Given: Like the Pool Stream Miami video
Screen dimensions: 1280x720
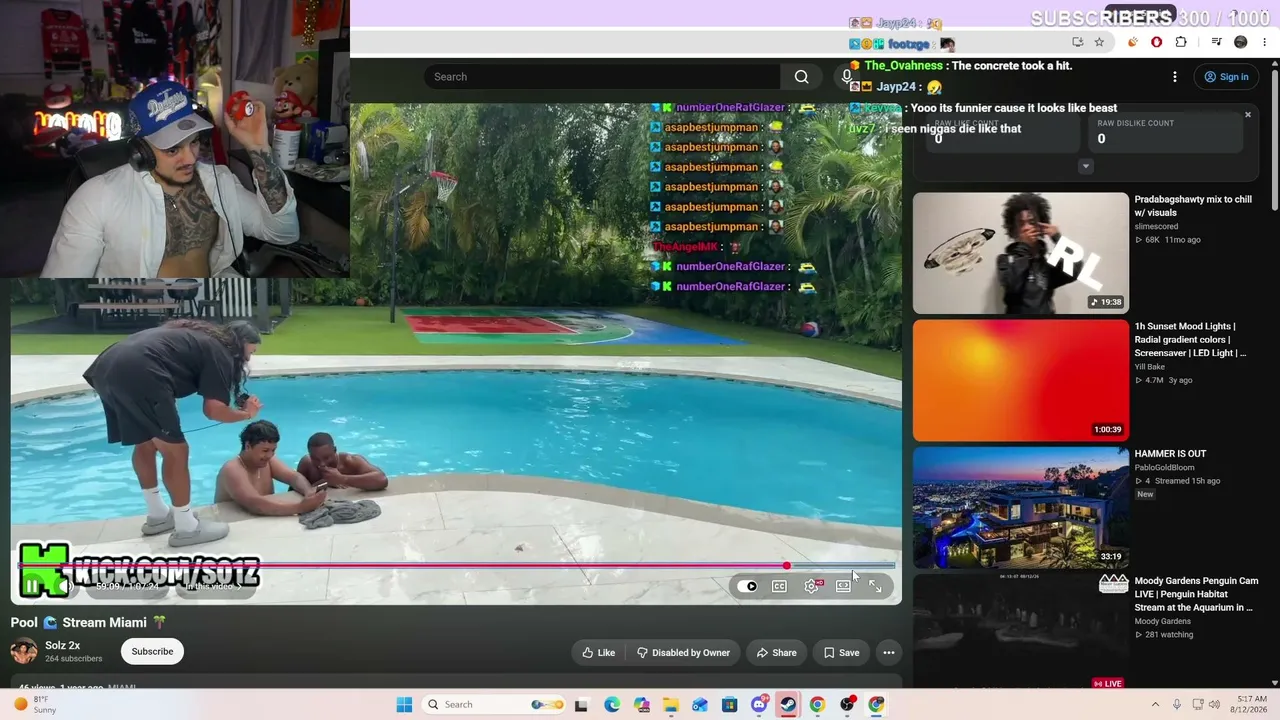Looking at the screenshot, I should pos(599,653).
